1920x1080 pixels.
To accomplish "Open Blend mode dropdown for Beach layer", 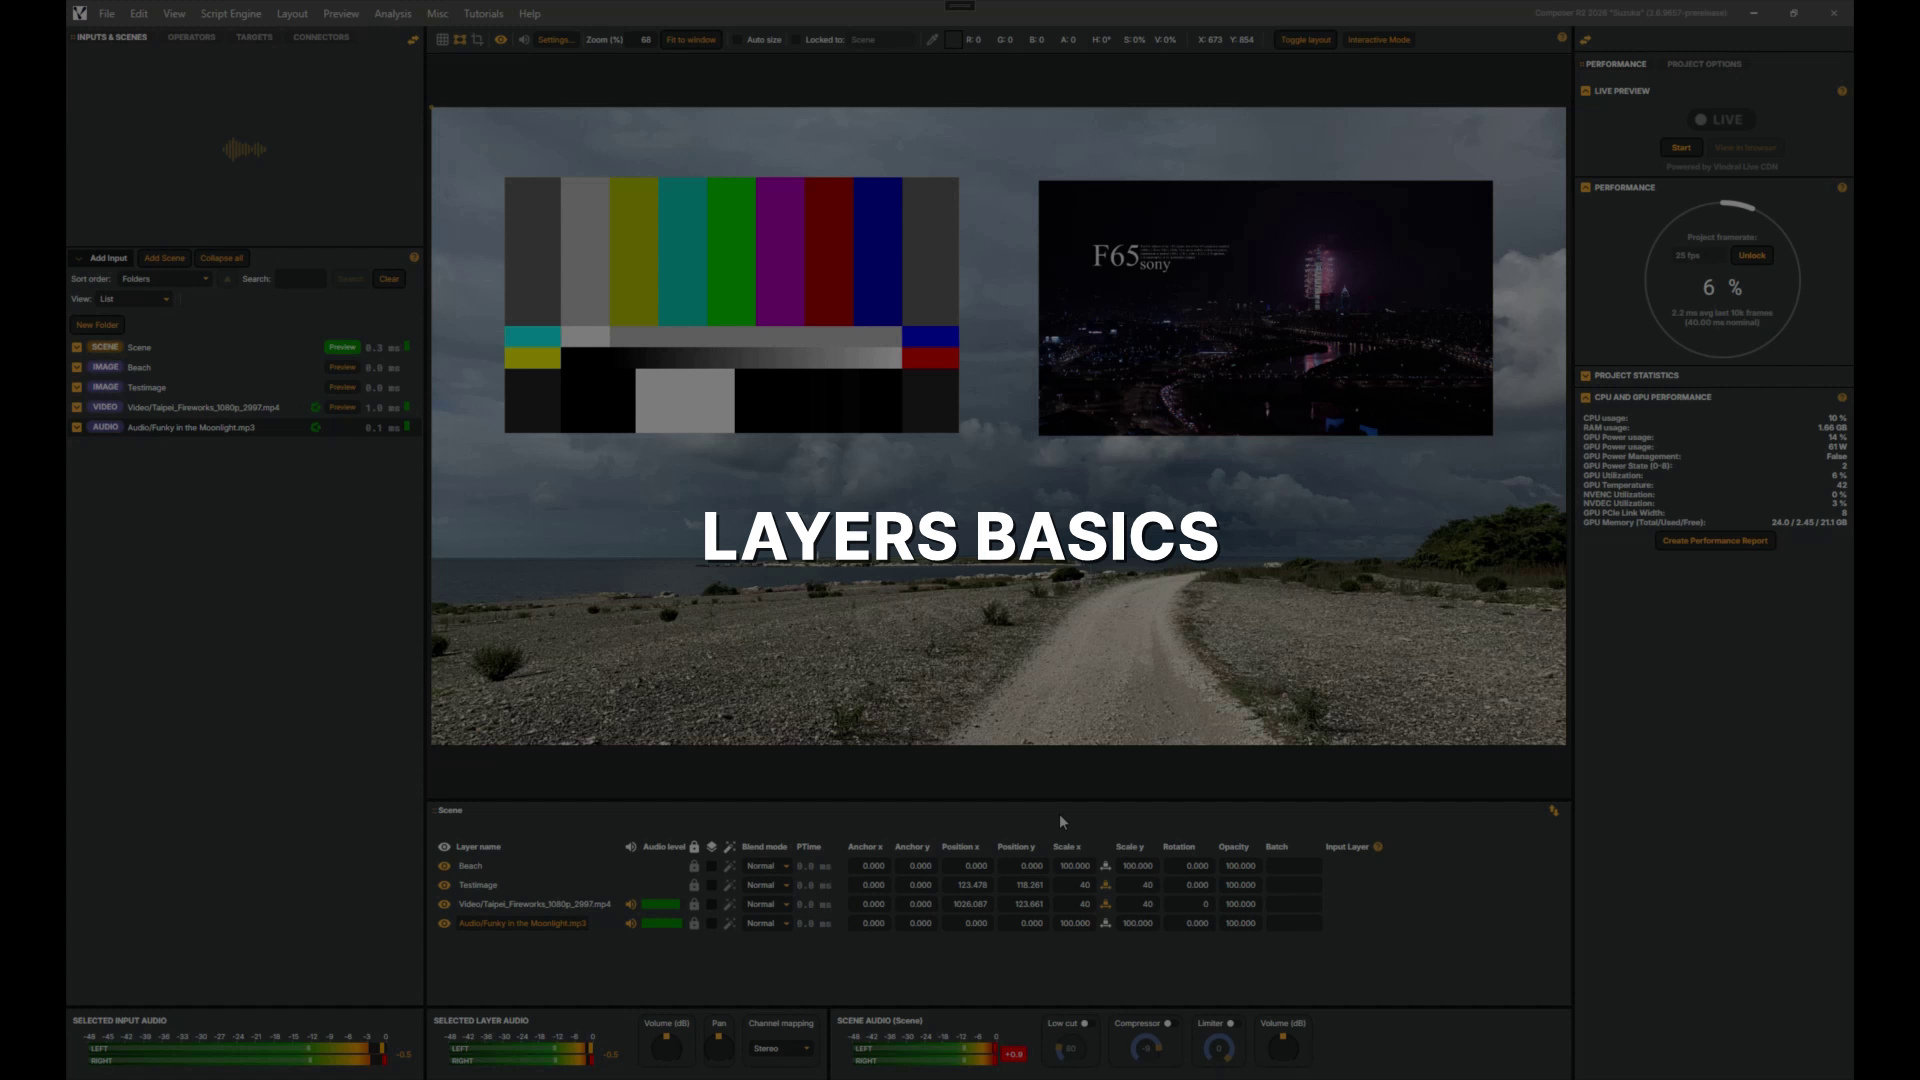I will [767, 866].
